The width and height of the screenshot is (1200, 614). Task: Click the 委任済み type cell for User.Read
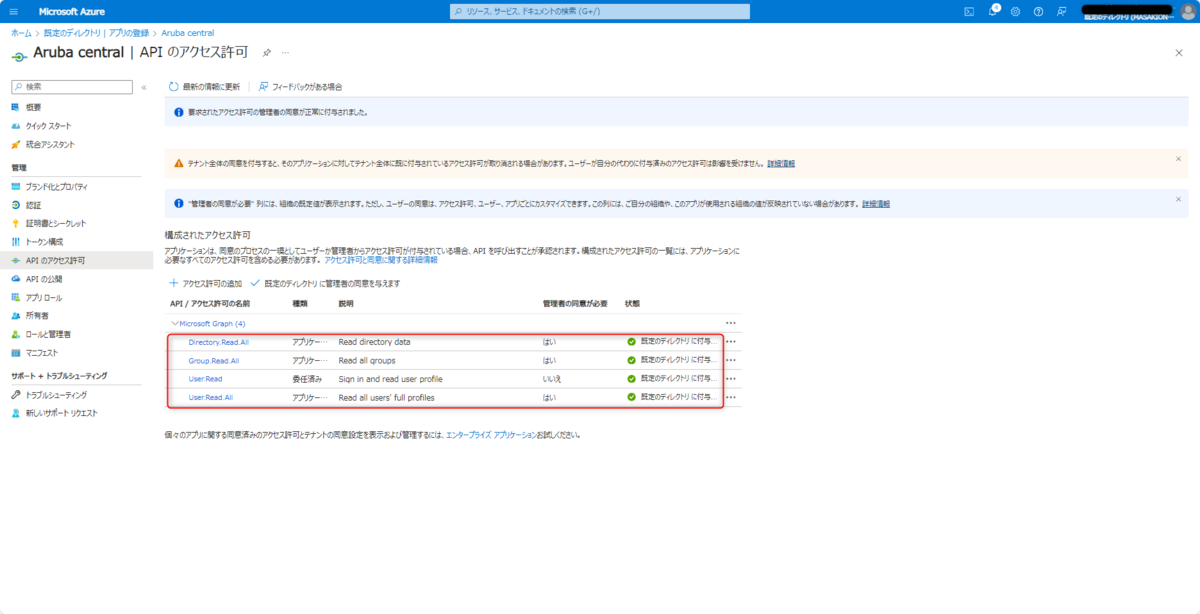tap(306, 379)
